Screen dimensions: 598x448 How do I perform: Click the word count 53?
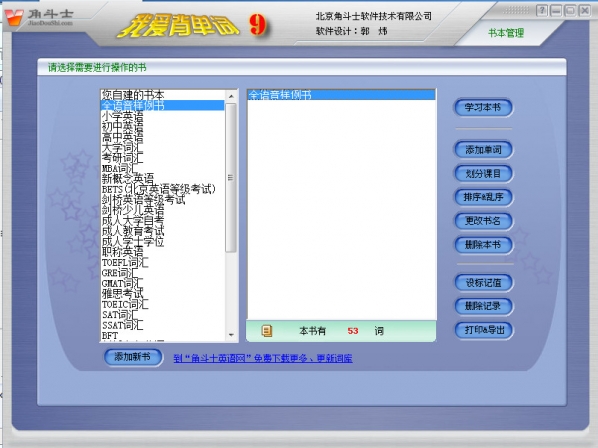(353, 331)
